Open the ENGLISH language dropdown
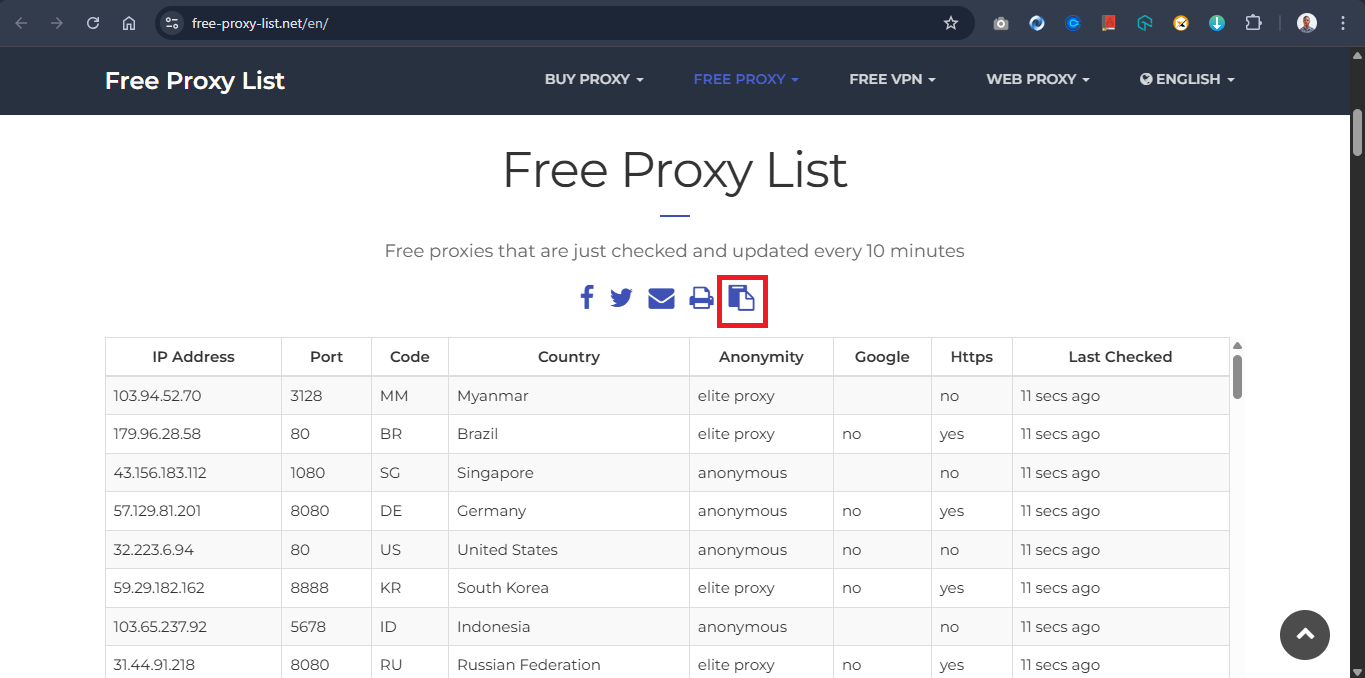The image size is (1365, 678). point(1186,79)
